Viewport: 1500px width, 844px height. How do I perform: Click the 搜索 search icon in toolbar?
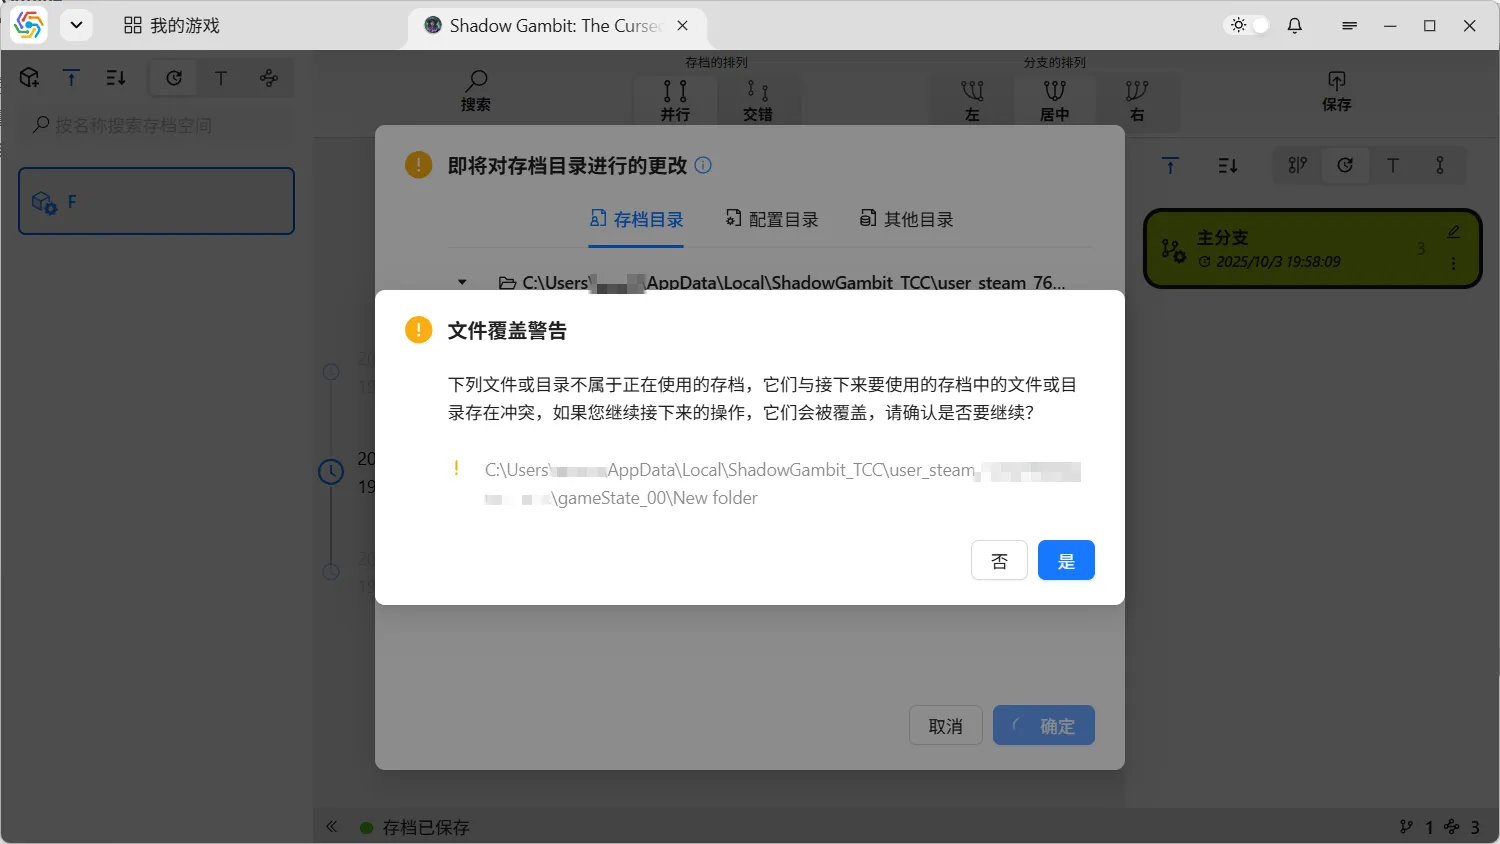[x=476, y=90]
